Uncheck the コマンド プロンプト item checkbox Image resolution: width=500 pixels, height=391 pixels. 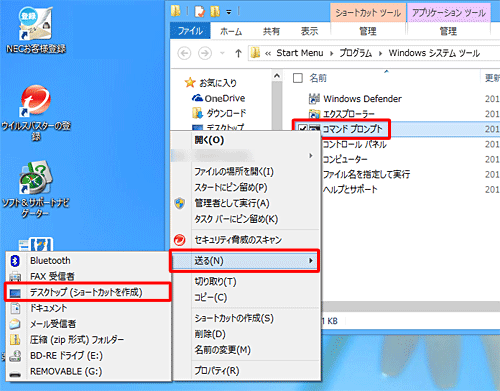tap(303, 129)
